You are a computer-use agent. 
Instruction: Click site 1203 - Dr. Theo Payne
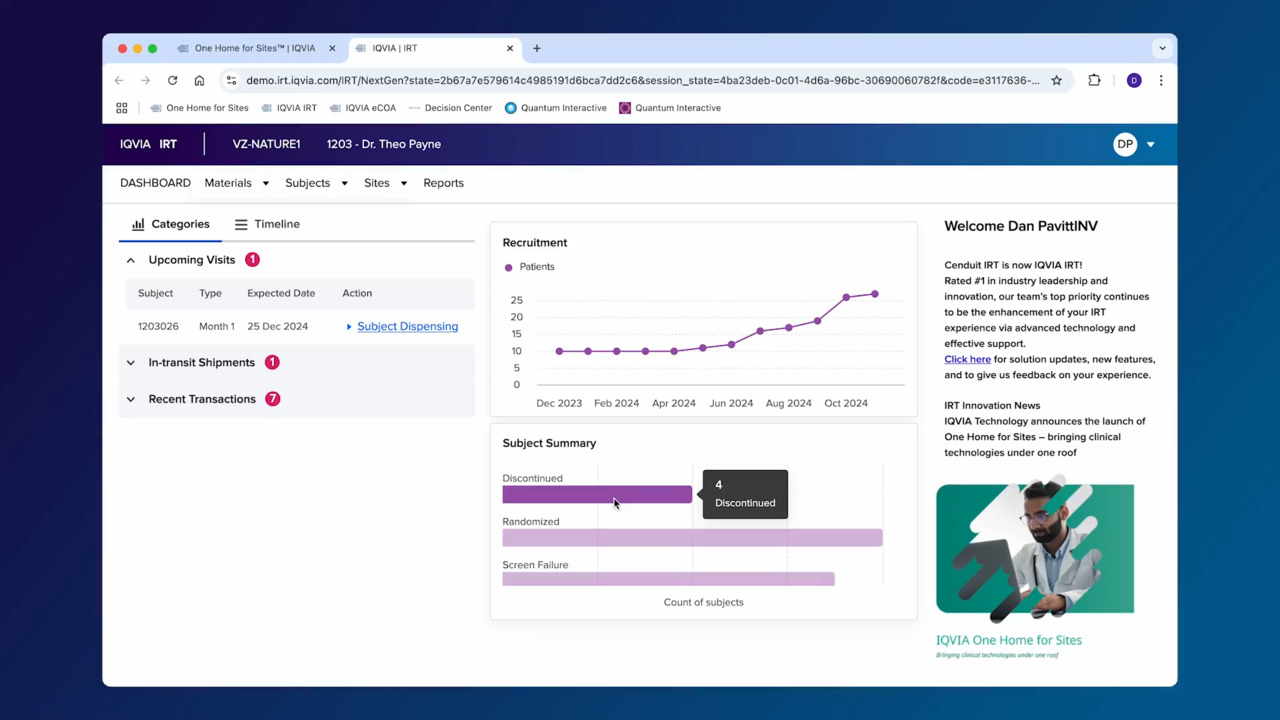tap(384, 144)
